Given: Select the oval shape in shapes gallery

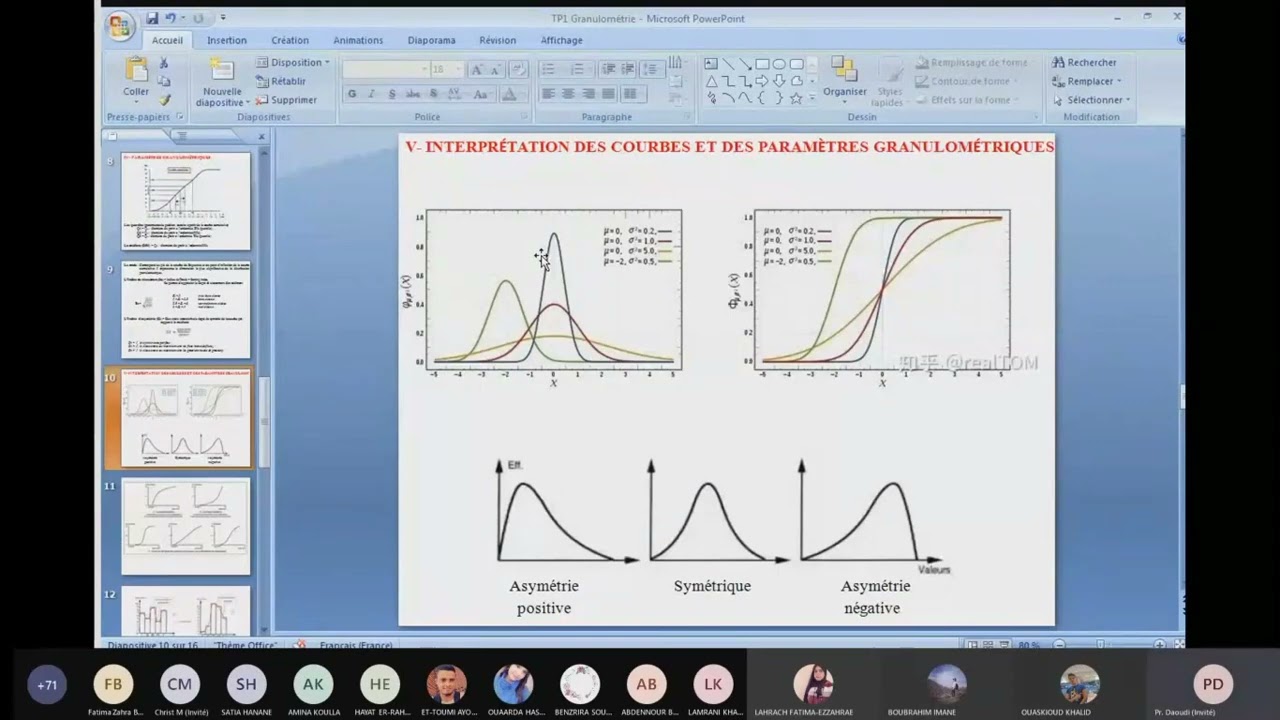Looking at the screenshot, I should pos(779,63).
